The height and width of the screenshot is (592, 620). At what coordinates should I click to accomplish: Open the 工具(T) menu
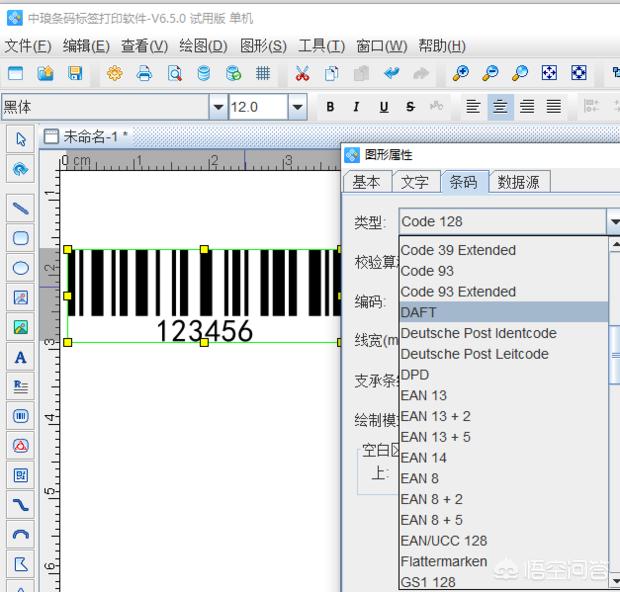[x=321, y=46]
